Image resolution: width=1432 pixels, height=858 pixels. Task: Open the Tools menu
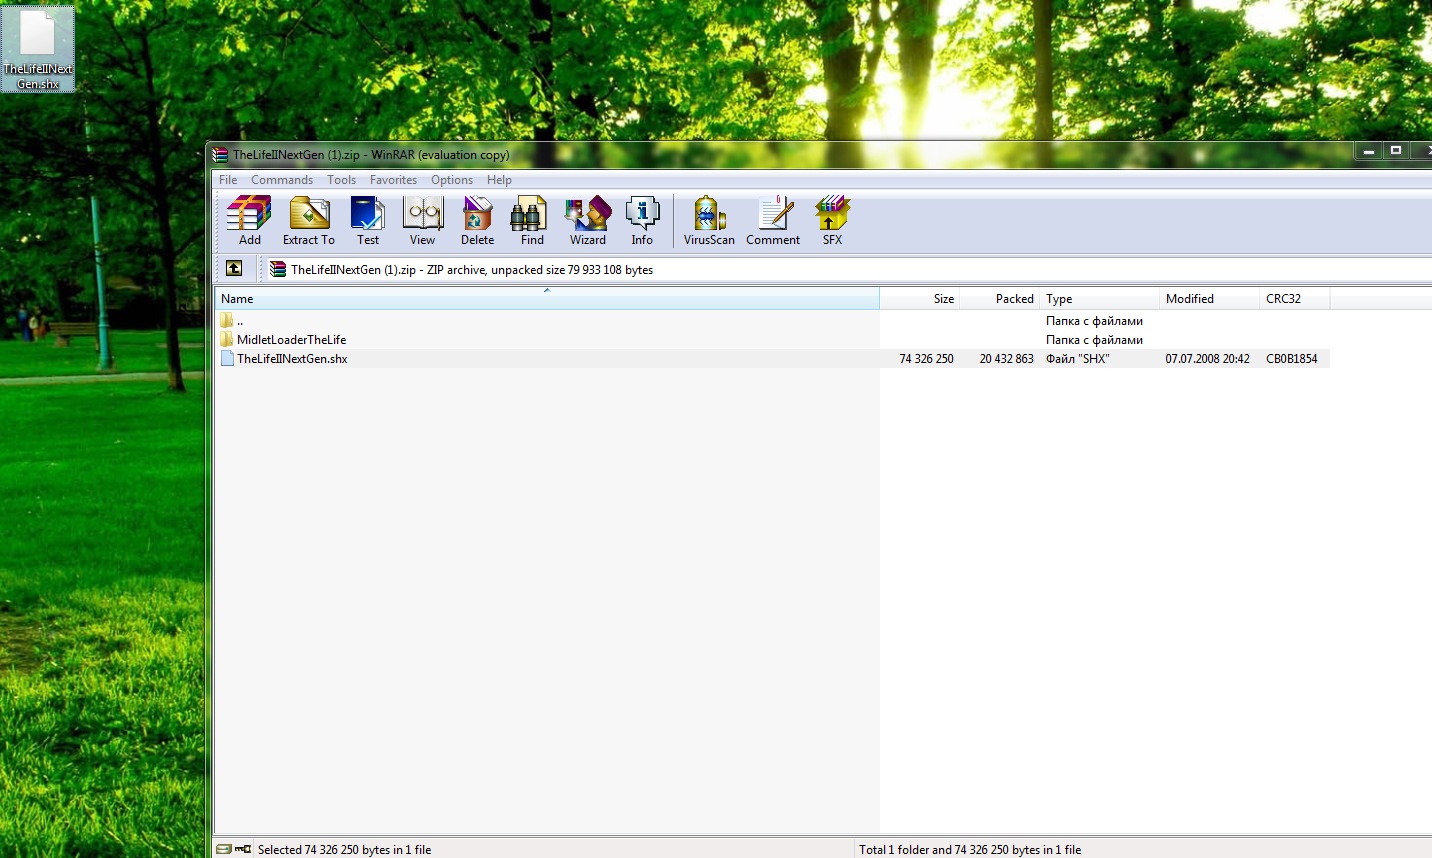tap(341, 180)
